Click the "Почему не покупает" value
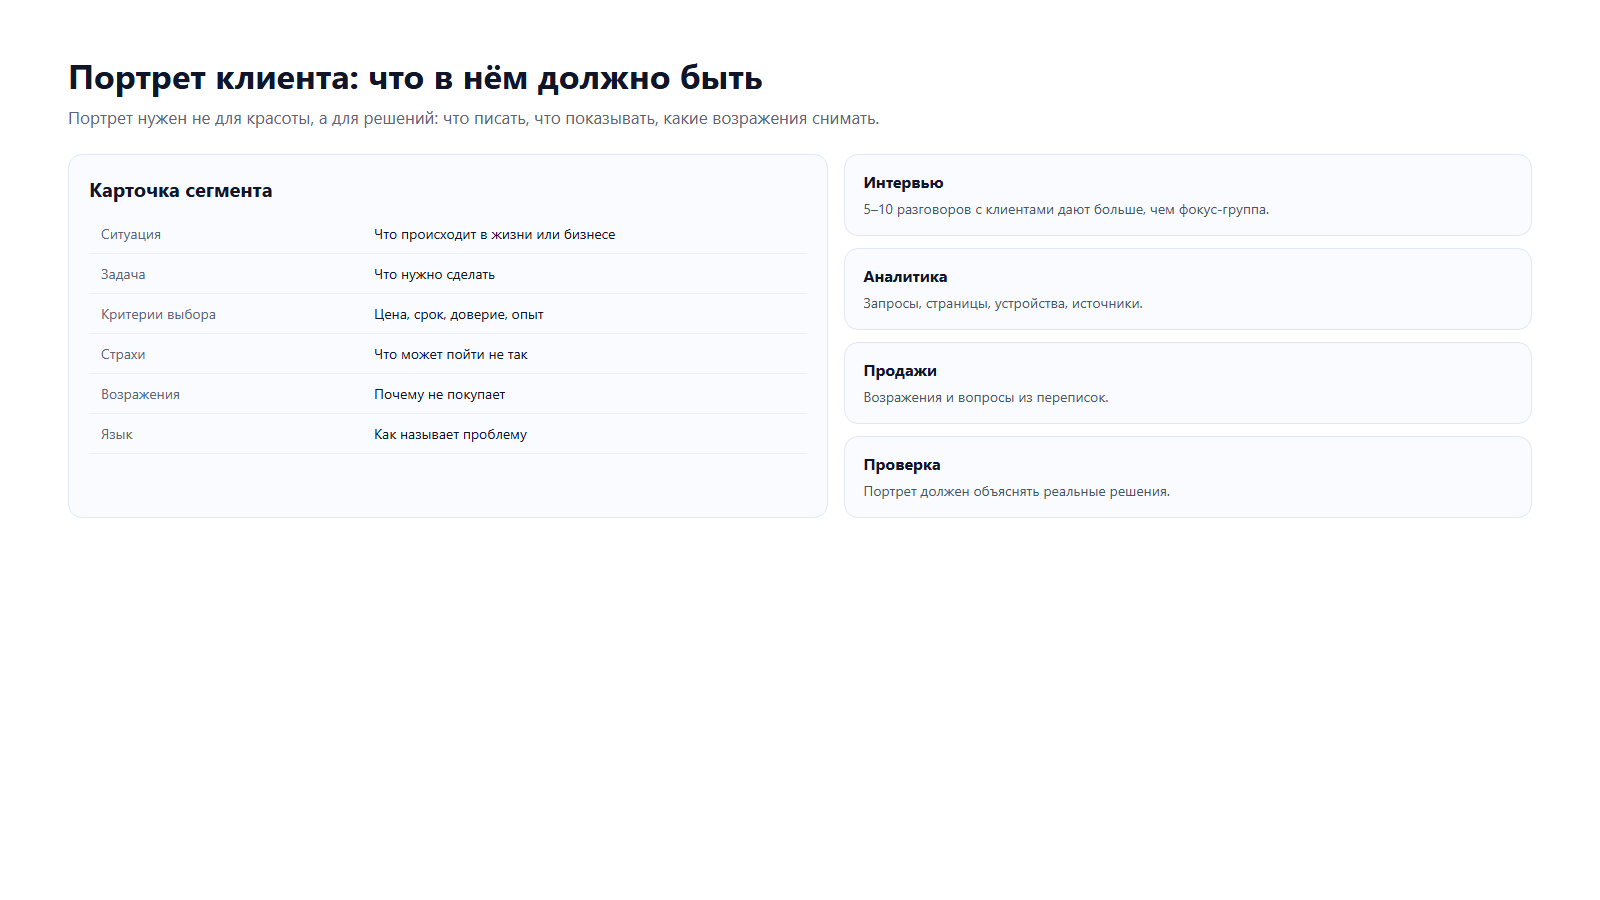This screenshot has height=900, width=1600. pyautogui.click(x=440, y=394)
